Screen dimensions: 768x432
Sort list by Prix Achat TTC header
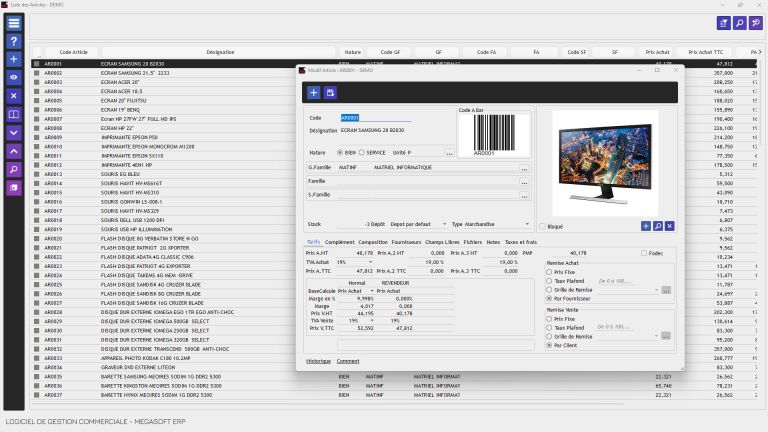click(705, 52)
